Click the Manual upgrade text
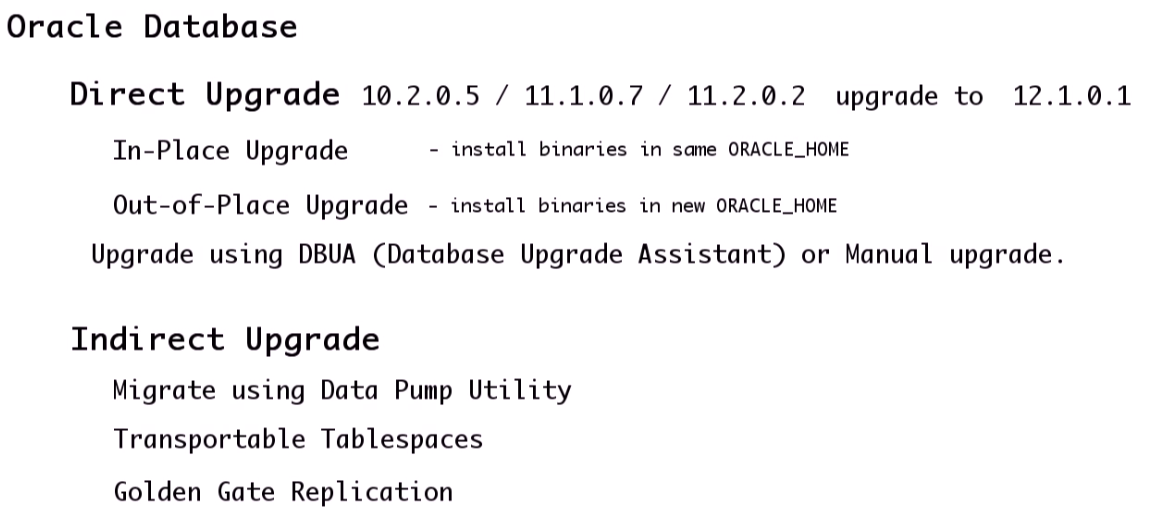Viewport: 1152px width, 525px height. [x=955, y=254]
